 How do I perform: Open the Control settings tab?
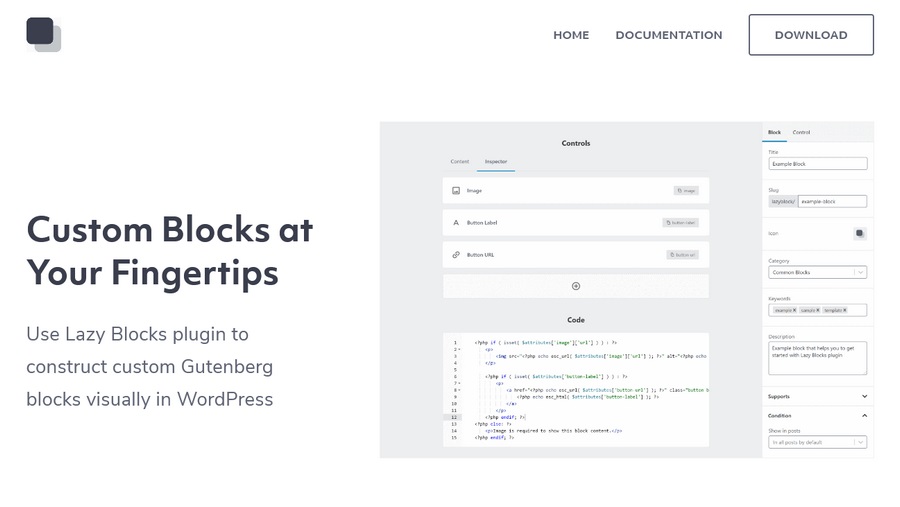coord(801,132)
